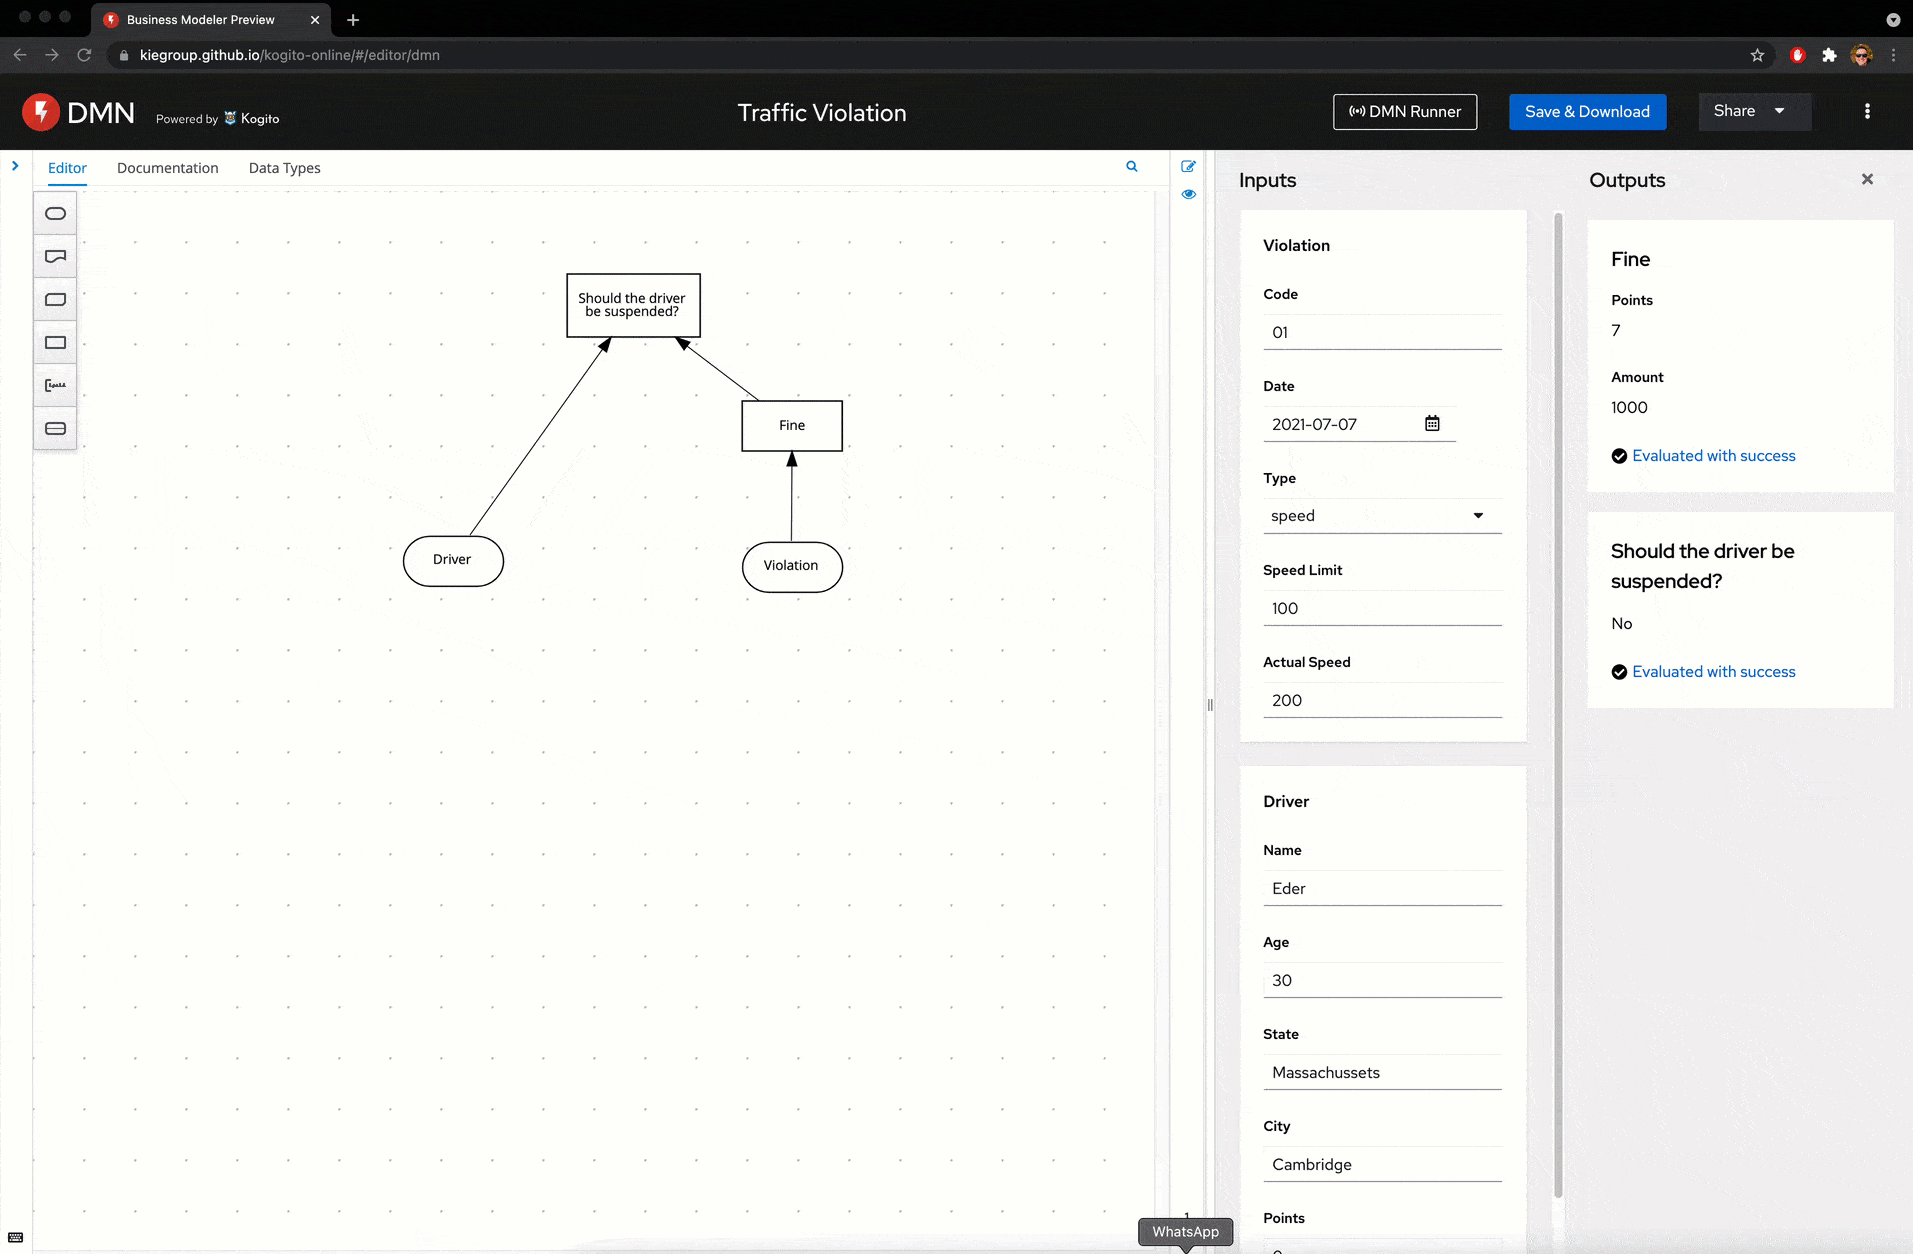This screenshot has height=1254, width=1913.
Task: Select the DMN Input Data palette shape
Action: coord(56,214)
